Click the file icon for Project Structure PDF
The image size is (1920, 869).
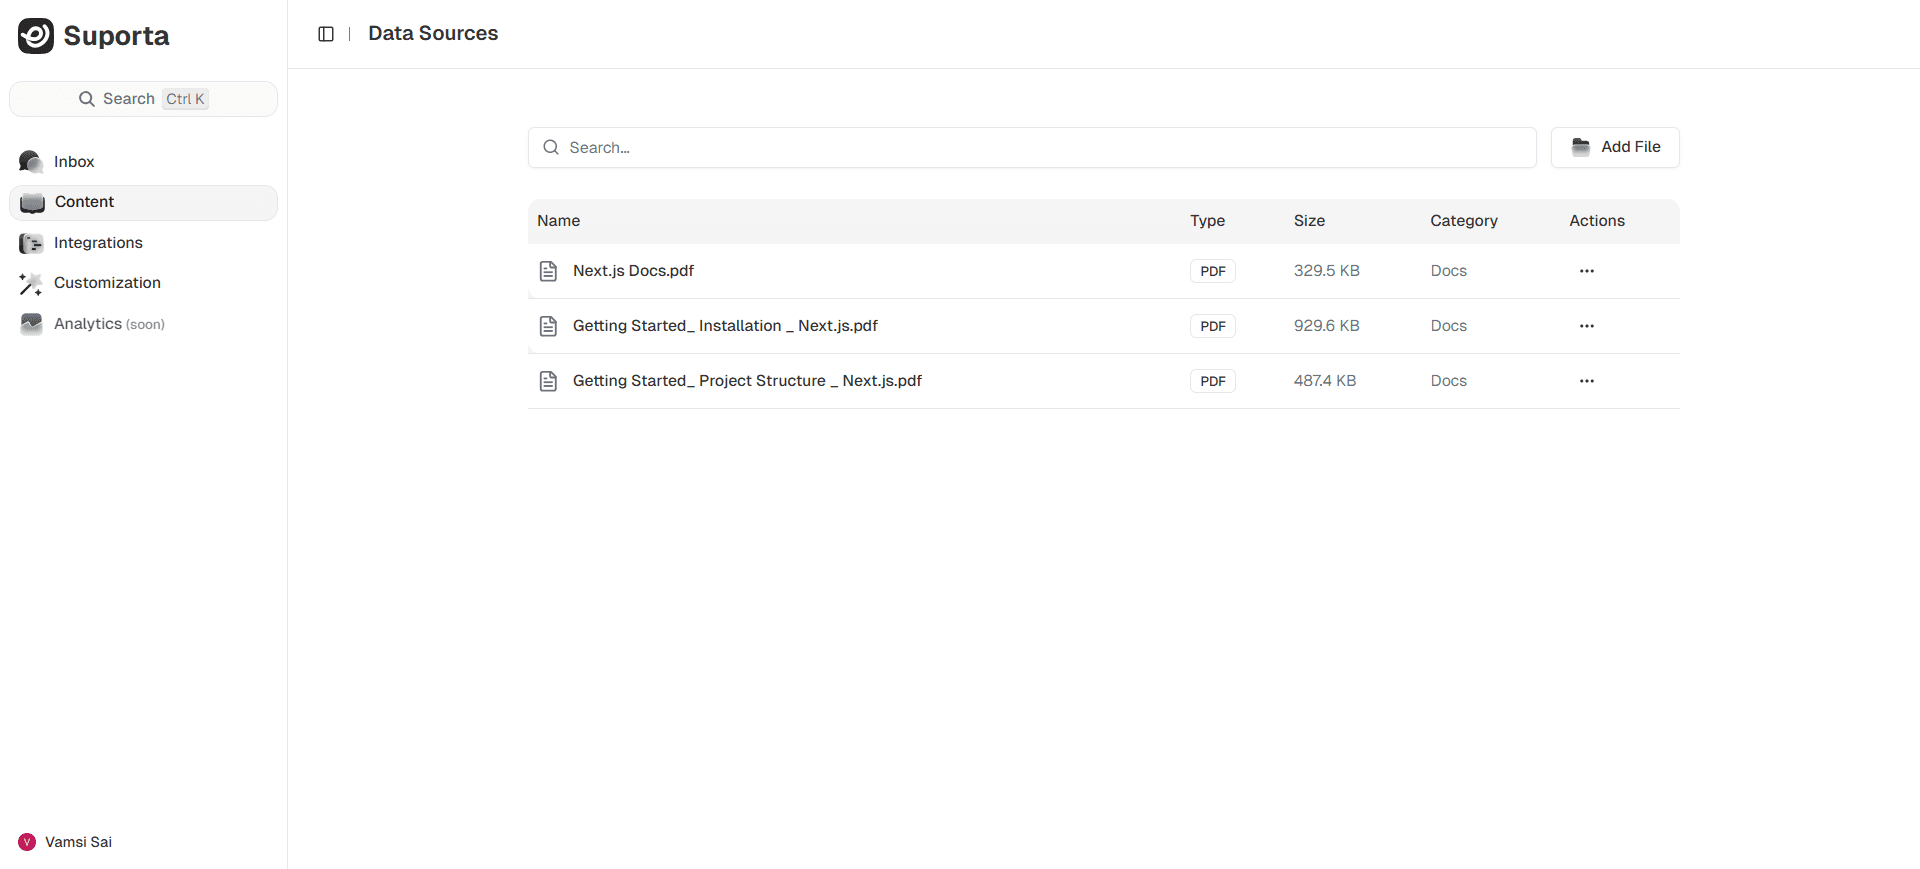pyautogui.click(x=548, y=381)
